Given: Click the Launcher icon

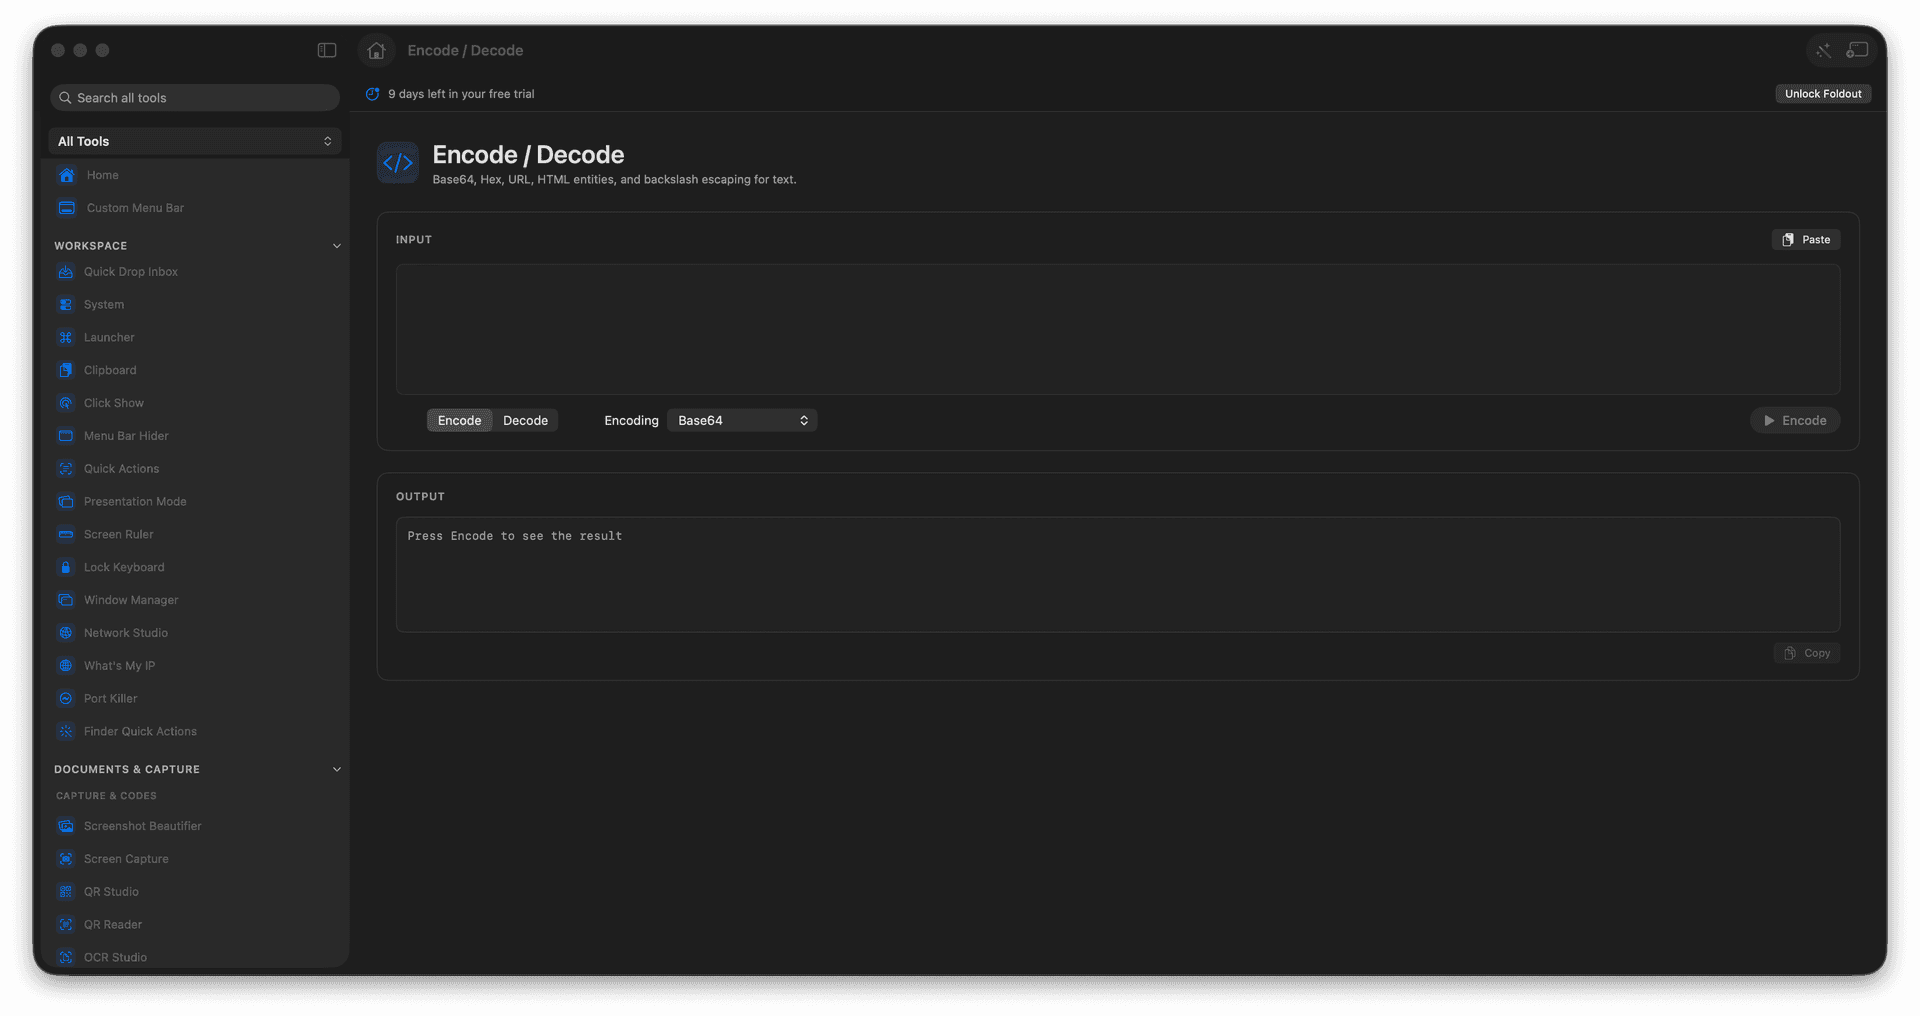Looking at the screenshot, I should click(66, 338).
